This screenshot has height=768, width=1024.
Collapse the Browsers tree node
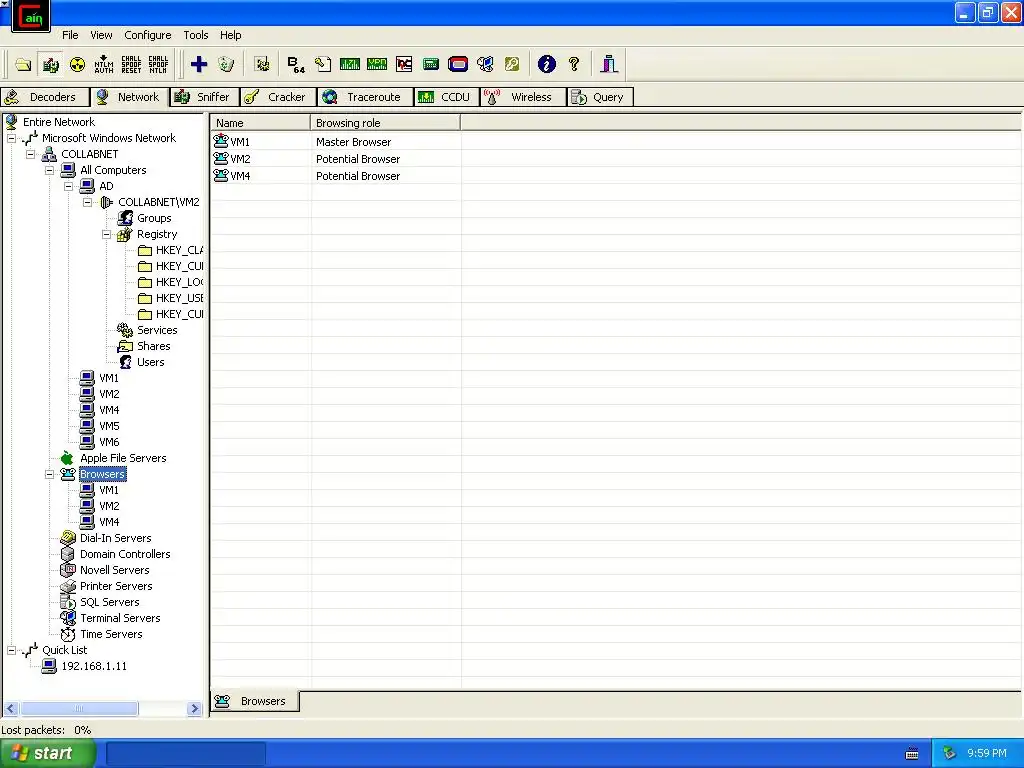click(50, 475)
